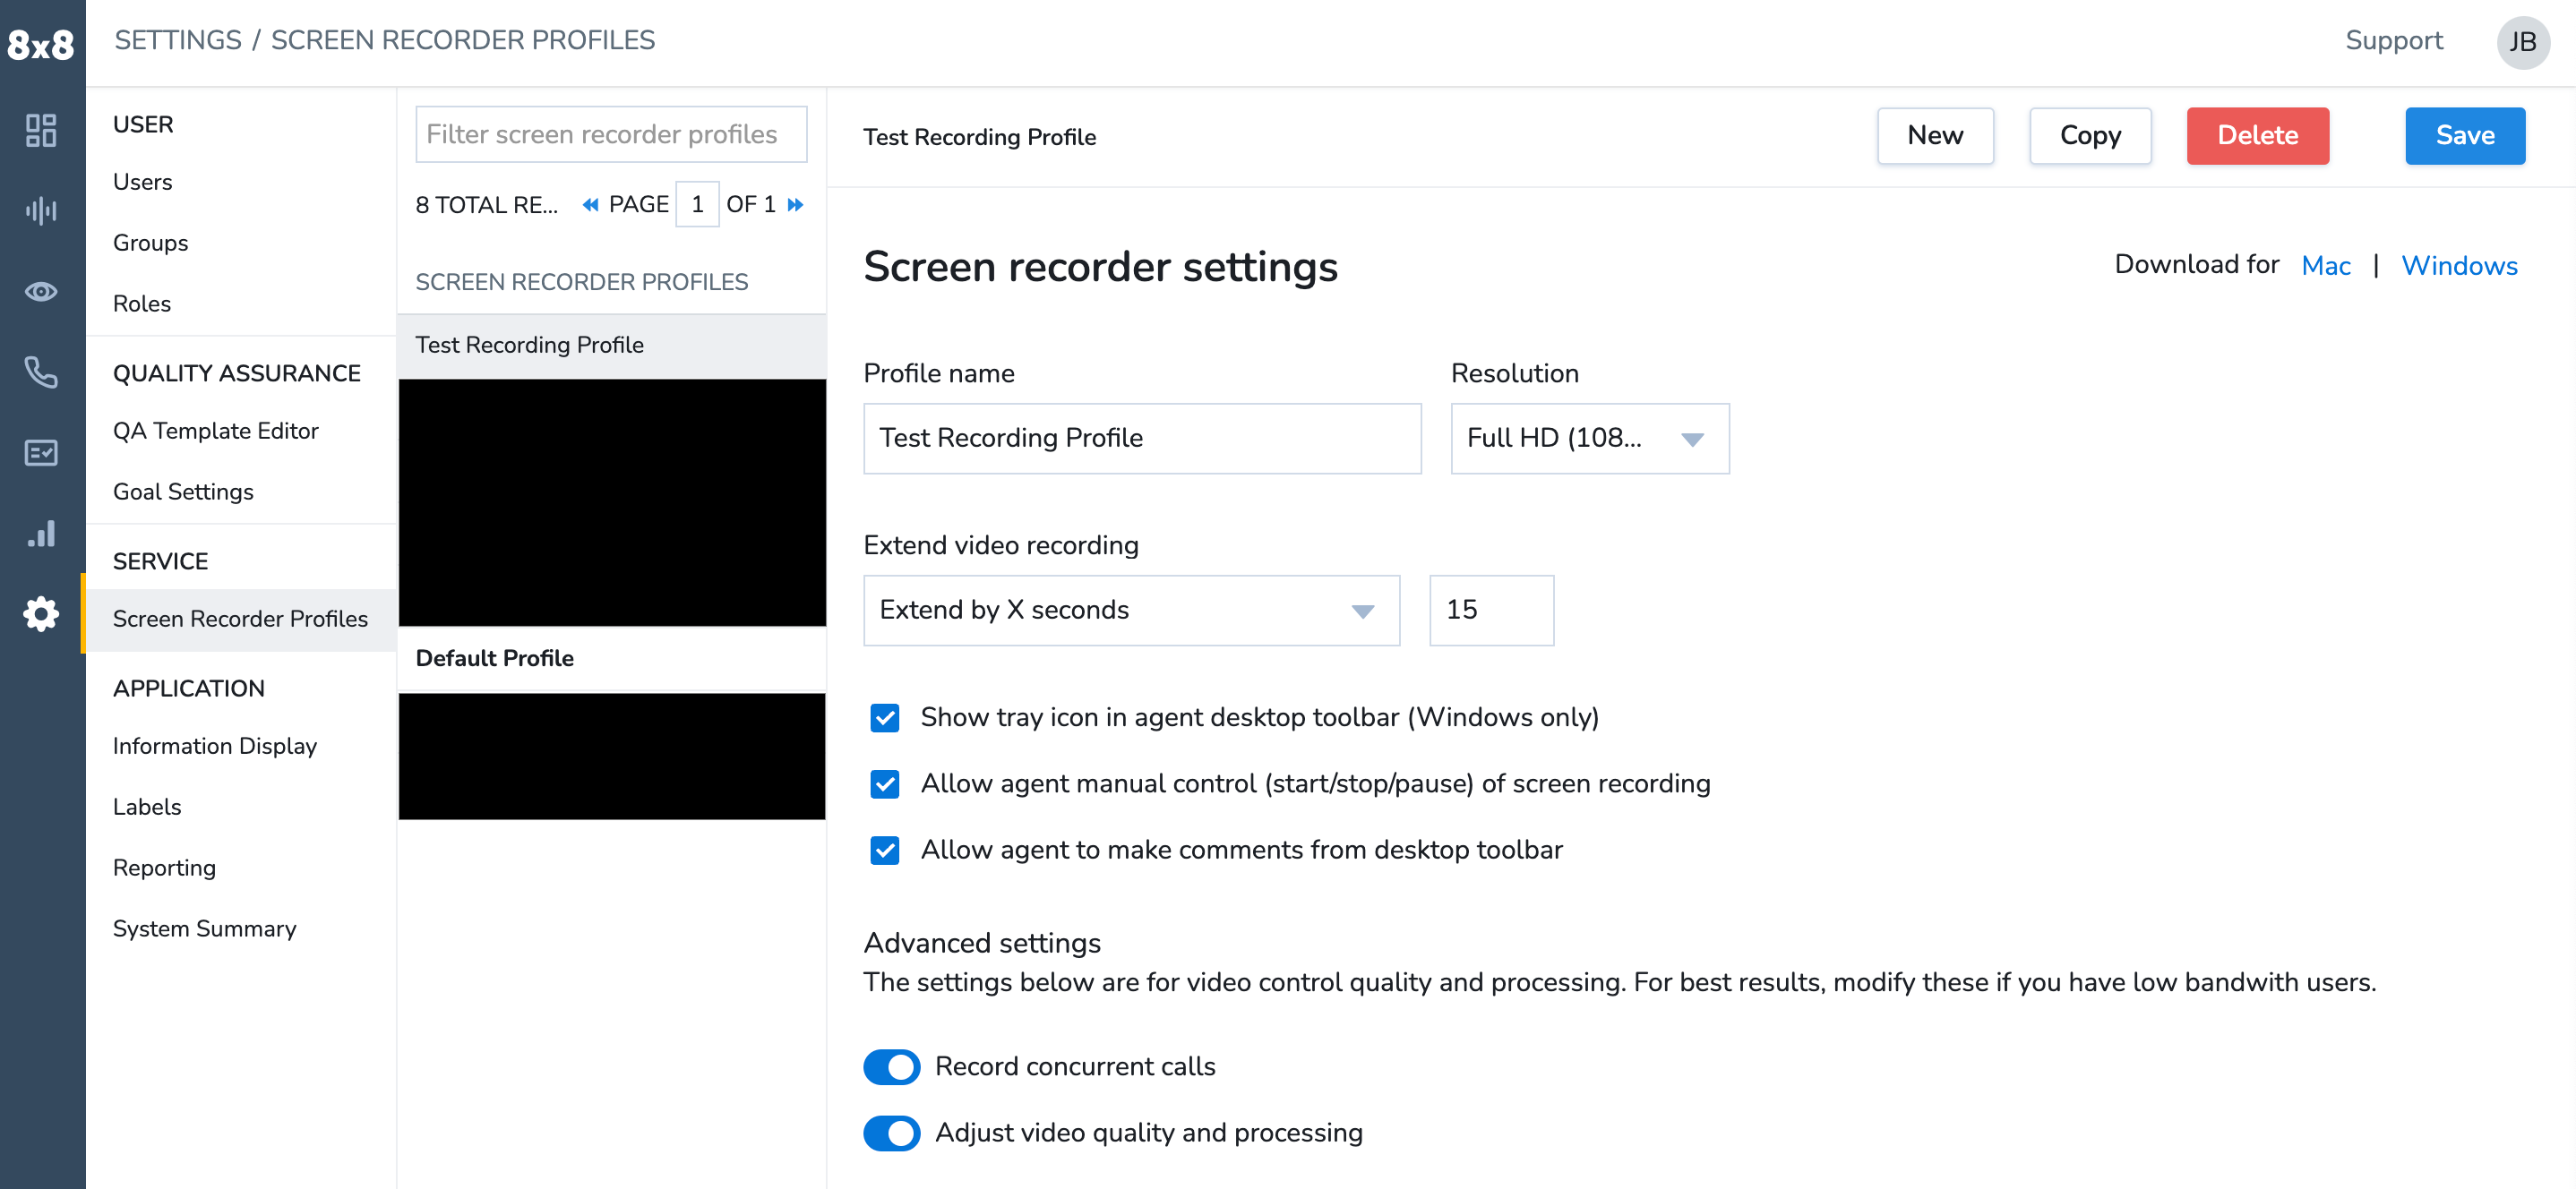Image resolution: width=2576 pixels, height=1189 pixels.
Task: Click the SCREEN RECORDER PROFILES list header
Action: pos(581,283)
